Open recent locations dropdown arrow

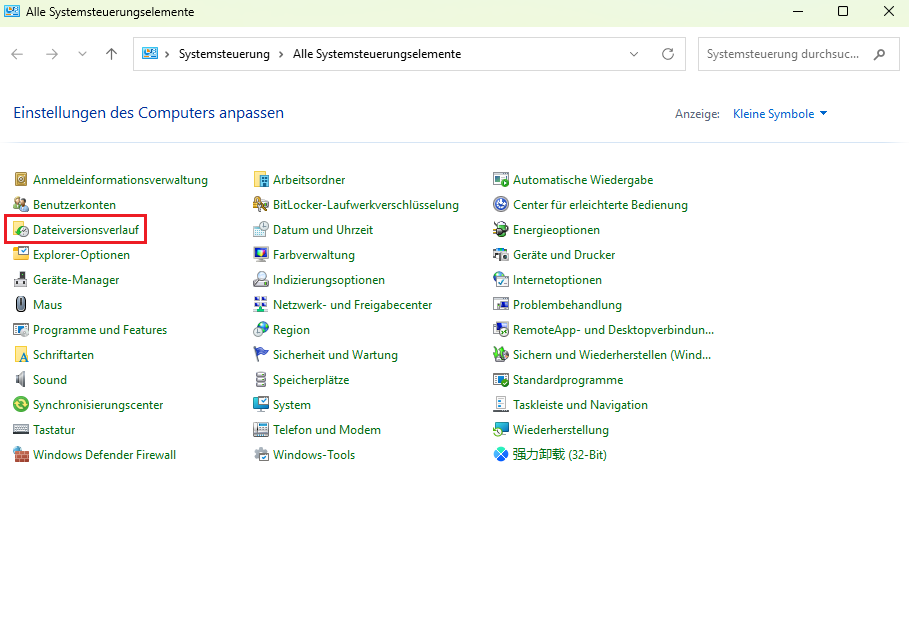click(82, 54)
